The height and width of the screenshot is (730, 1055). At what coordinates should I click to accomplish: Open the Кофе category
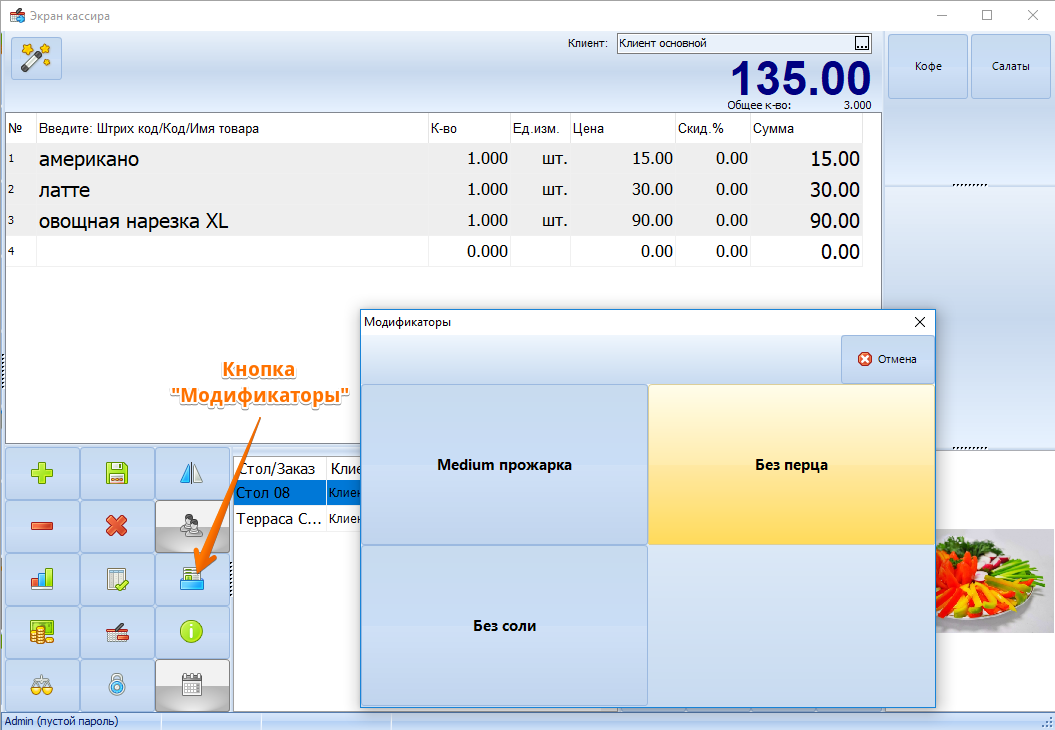928,66
